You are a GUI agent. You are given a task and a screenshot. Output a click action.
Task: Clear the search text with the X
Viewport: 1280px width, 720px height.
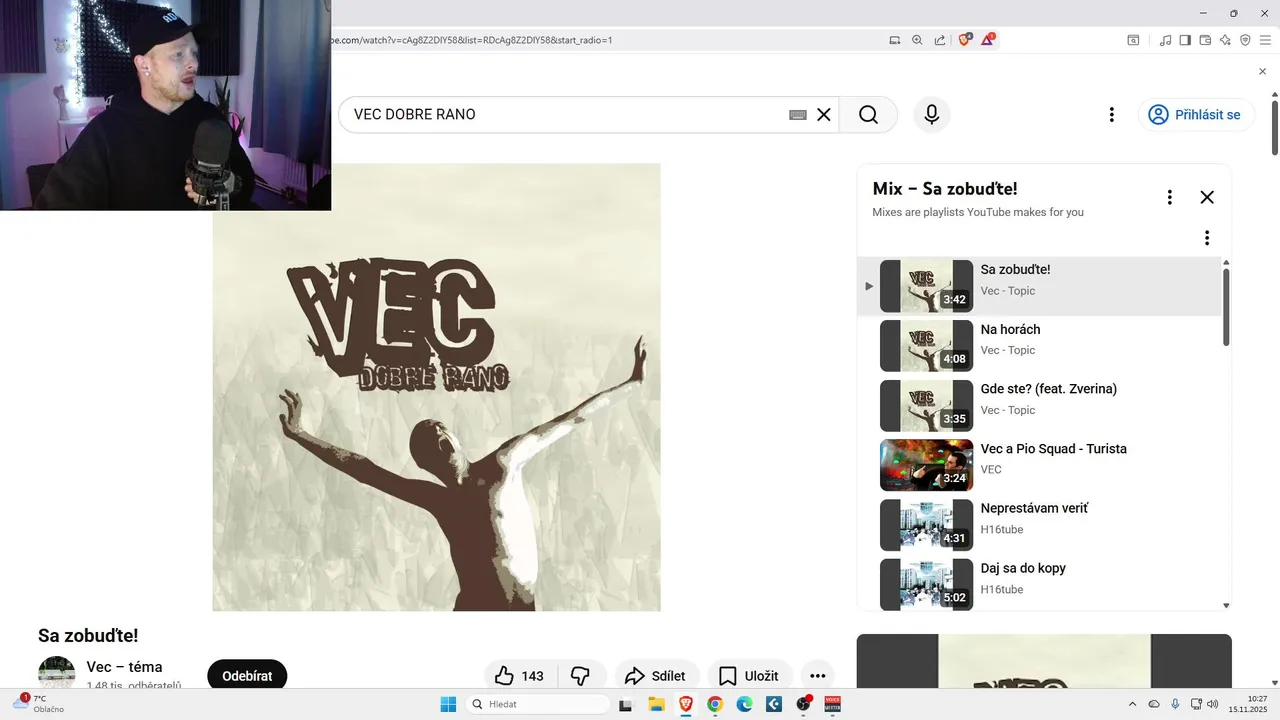(x=824, y=115)
